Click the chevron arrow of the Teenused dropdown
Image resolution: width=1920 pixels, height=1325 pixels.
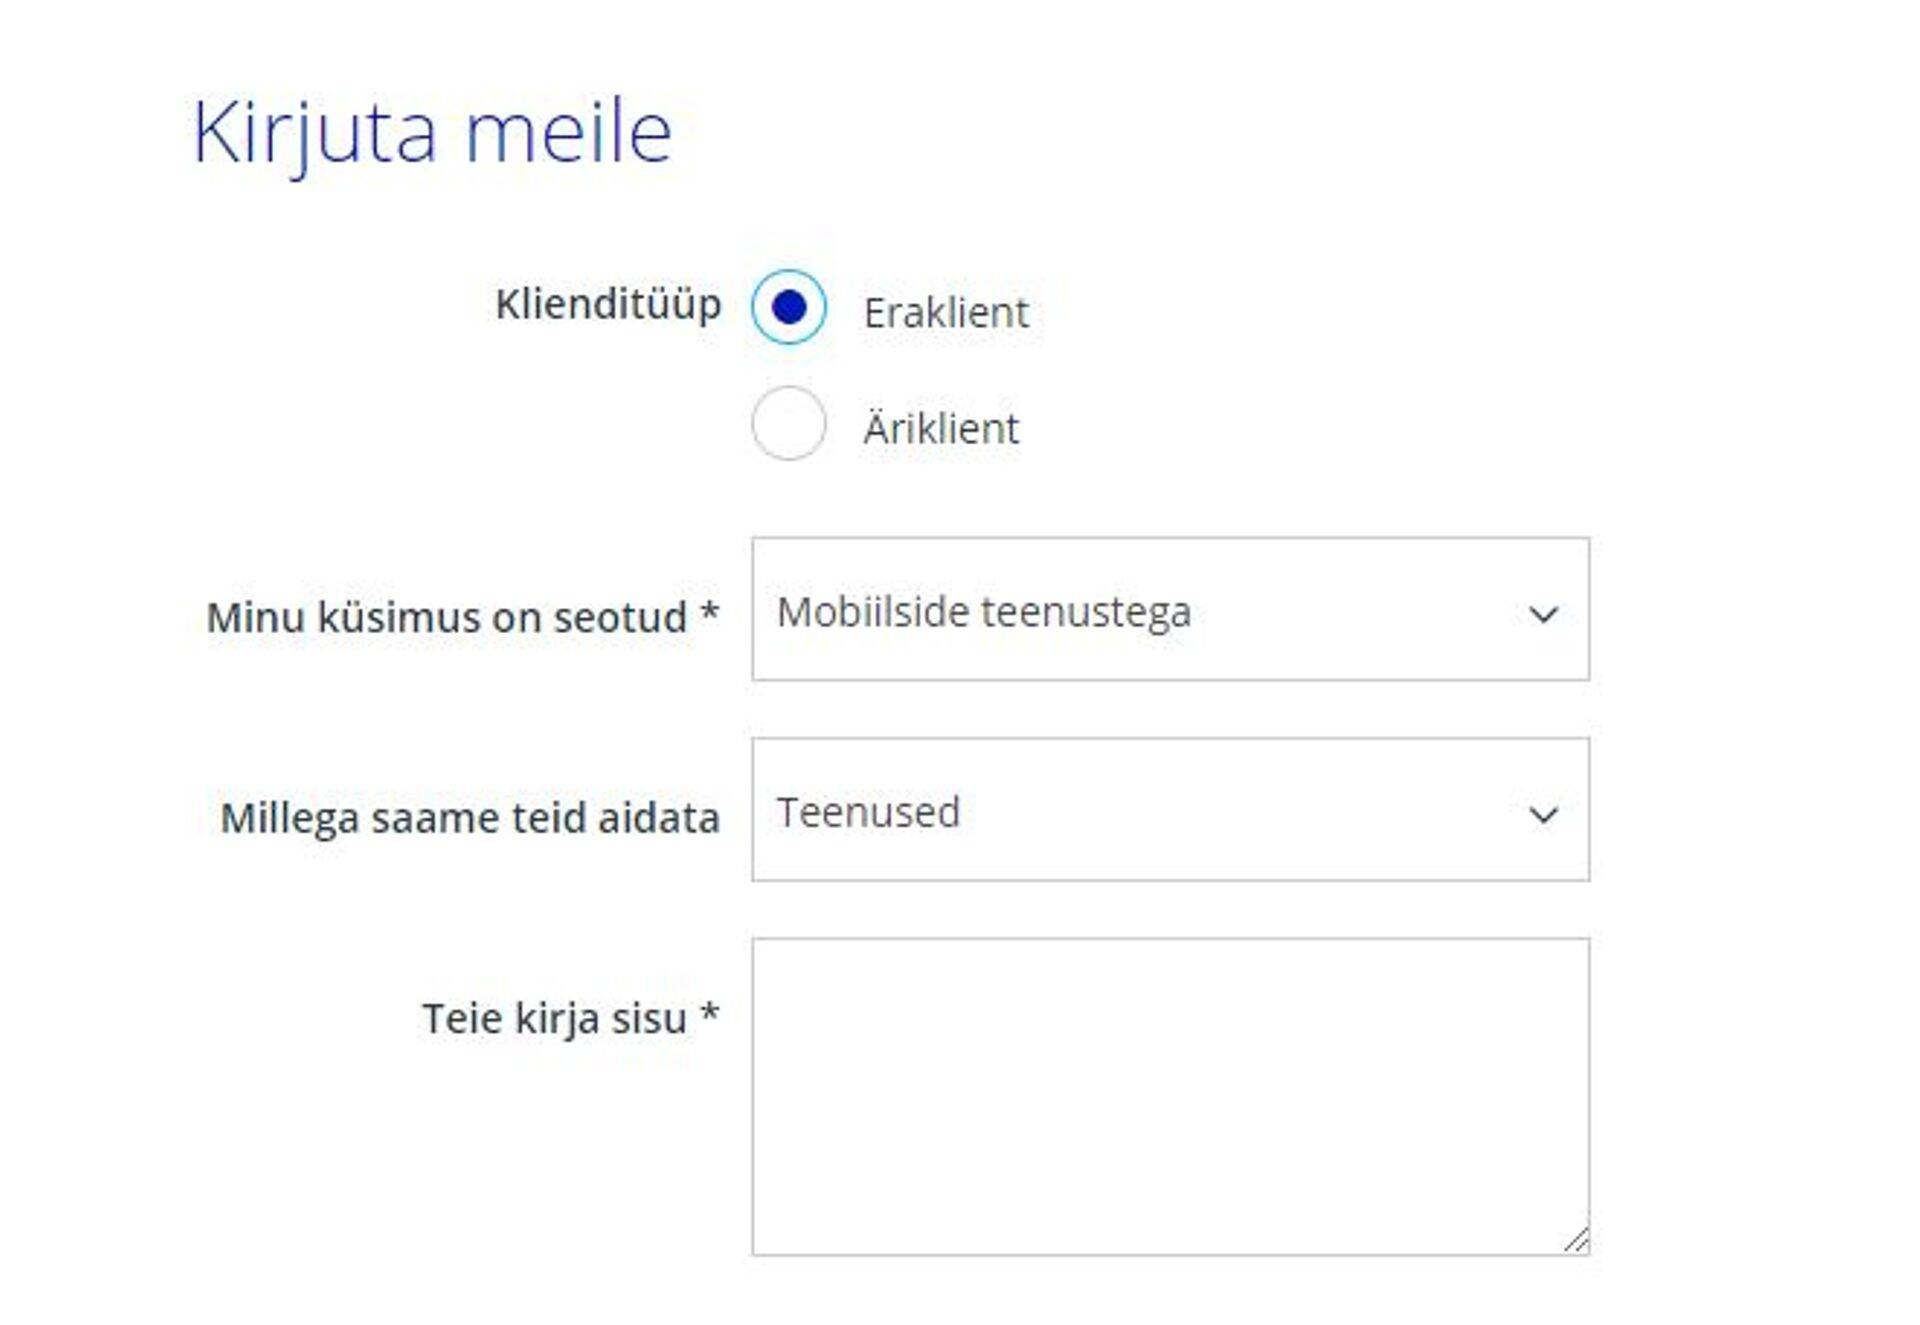coord(1543,815)
